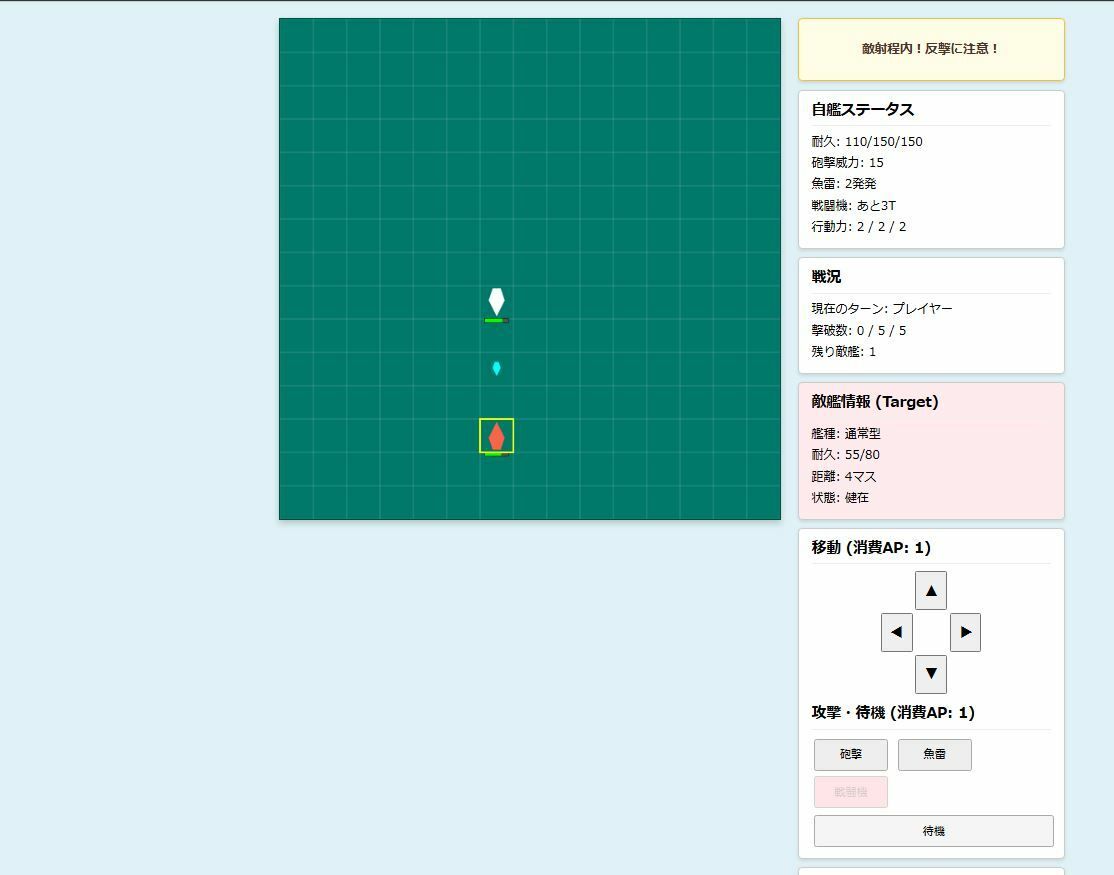Launch a torpedo with the 魚雷 button

(934, 755)
